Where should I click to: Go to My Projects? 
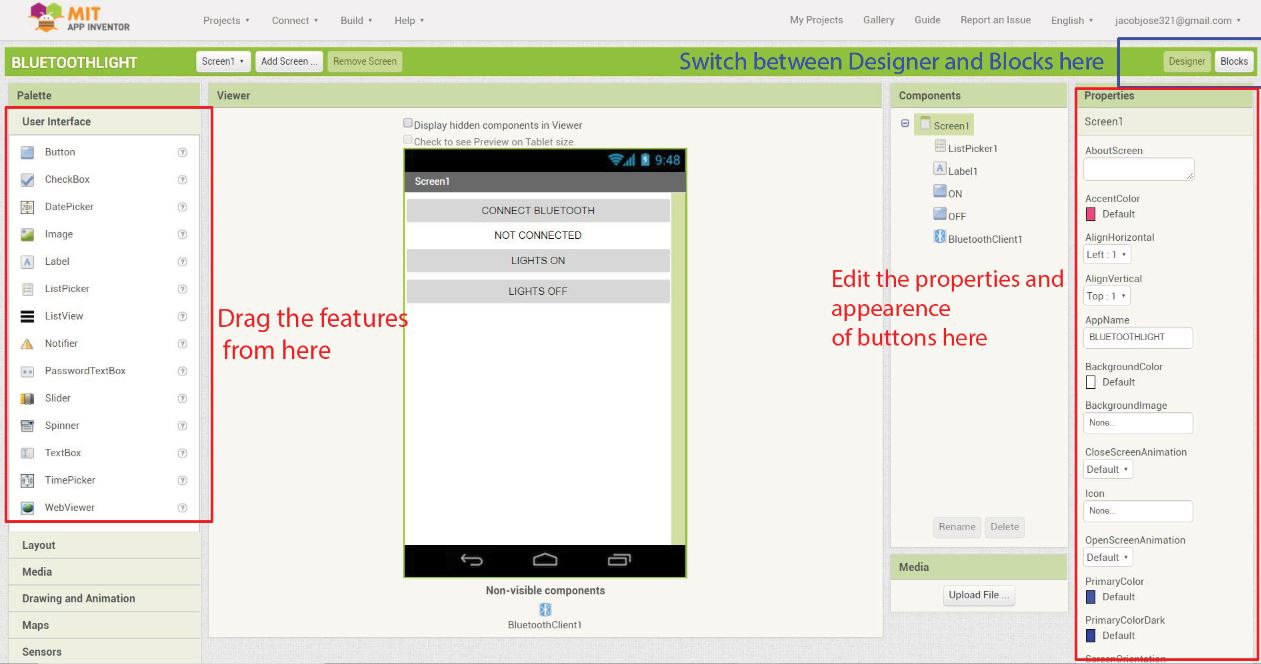pyautogui.click(x=816, y=20)
